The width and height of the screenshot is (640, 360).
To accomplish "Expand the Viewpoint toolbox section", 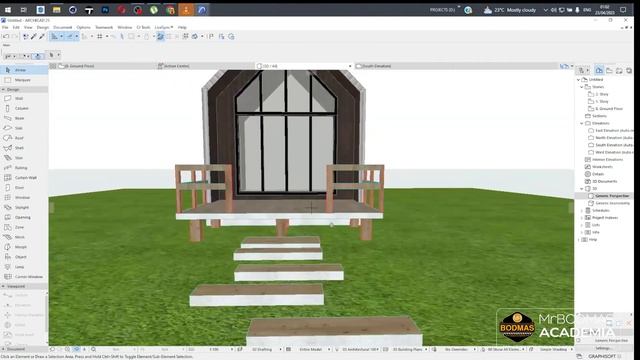I will [4, 286].
